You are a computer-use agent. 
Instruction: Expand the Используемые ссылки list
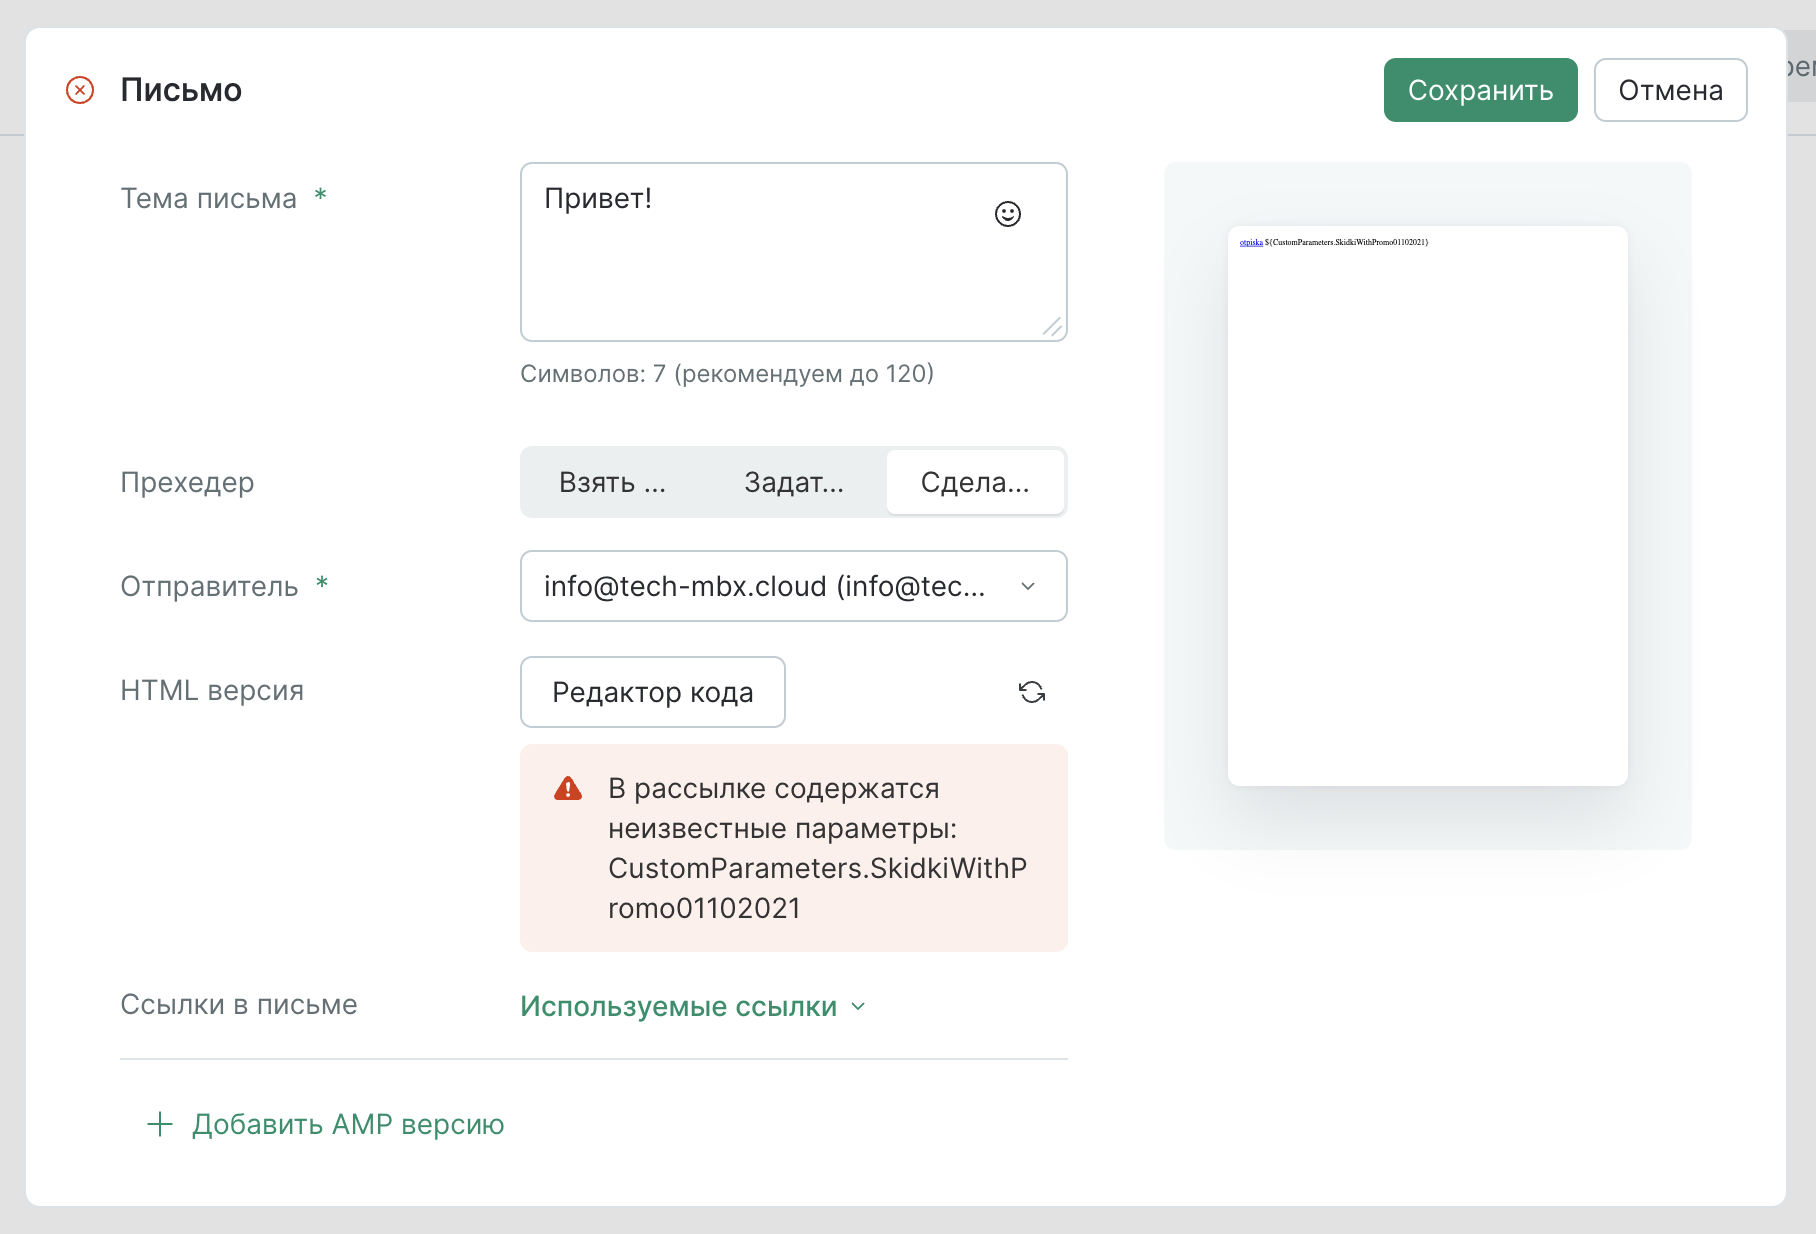692,1006
